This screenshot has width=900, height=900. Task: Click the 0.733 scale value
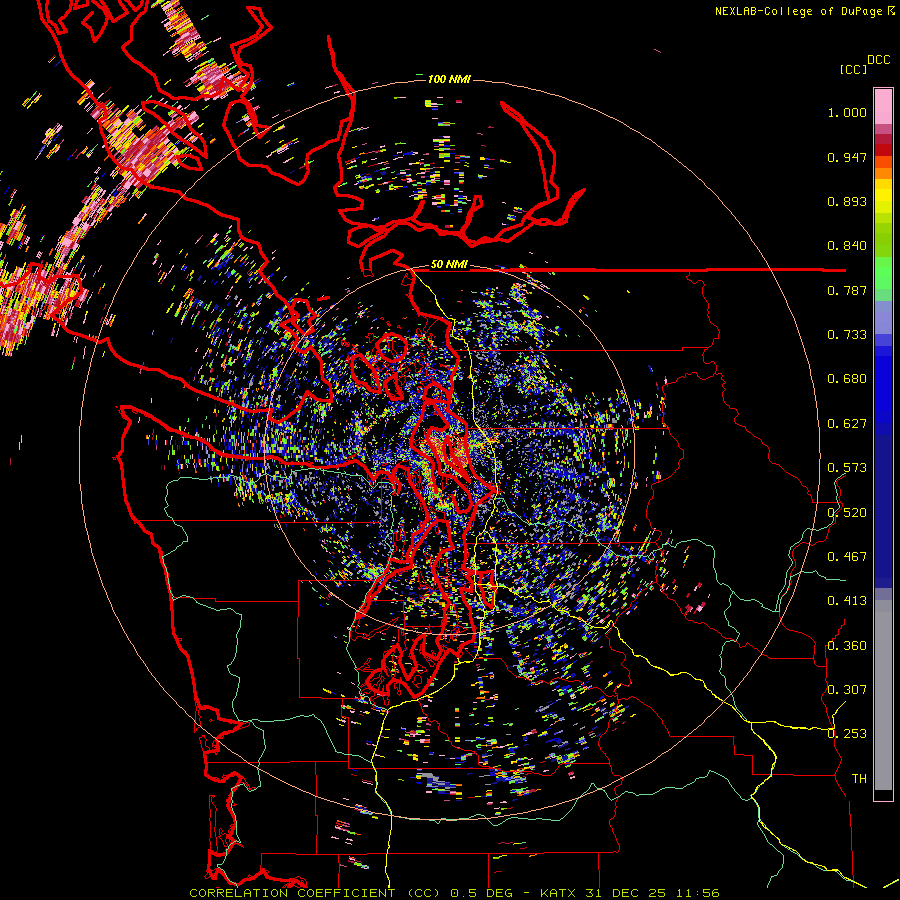[847, 335]
